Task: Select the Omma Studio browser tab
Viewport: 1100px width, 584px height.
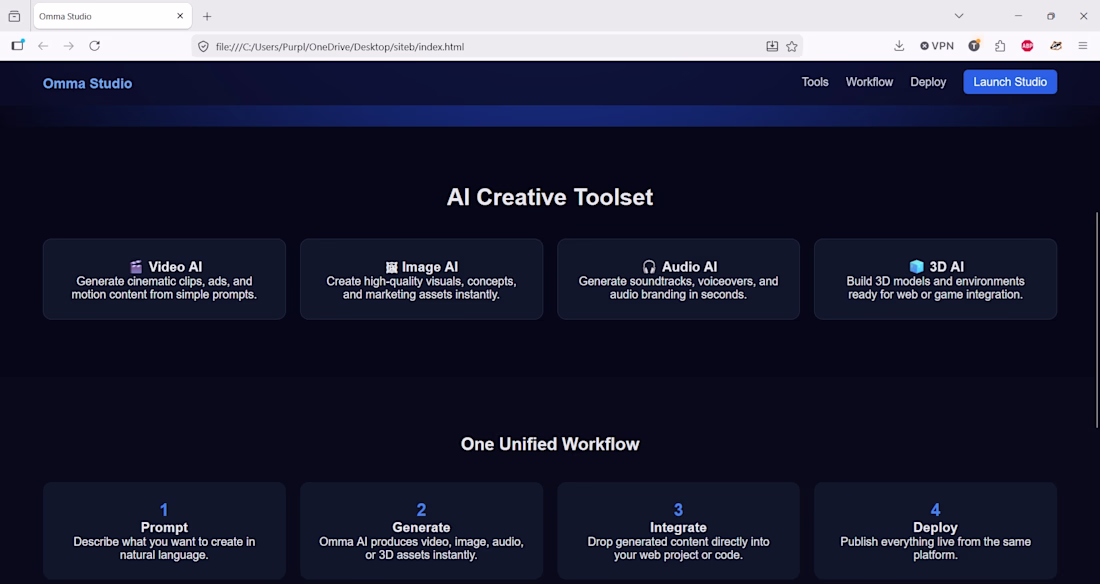Action: click(x=112, y=16)
